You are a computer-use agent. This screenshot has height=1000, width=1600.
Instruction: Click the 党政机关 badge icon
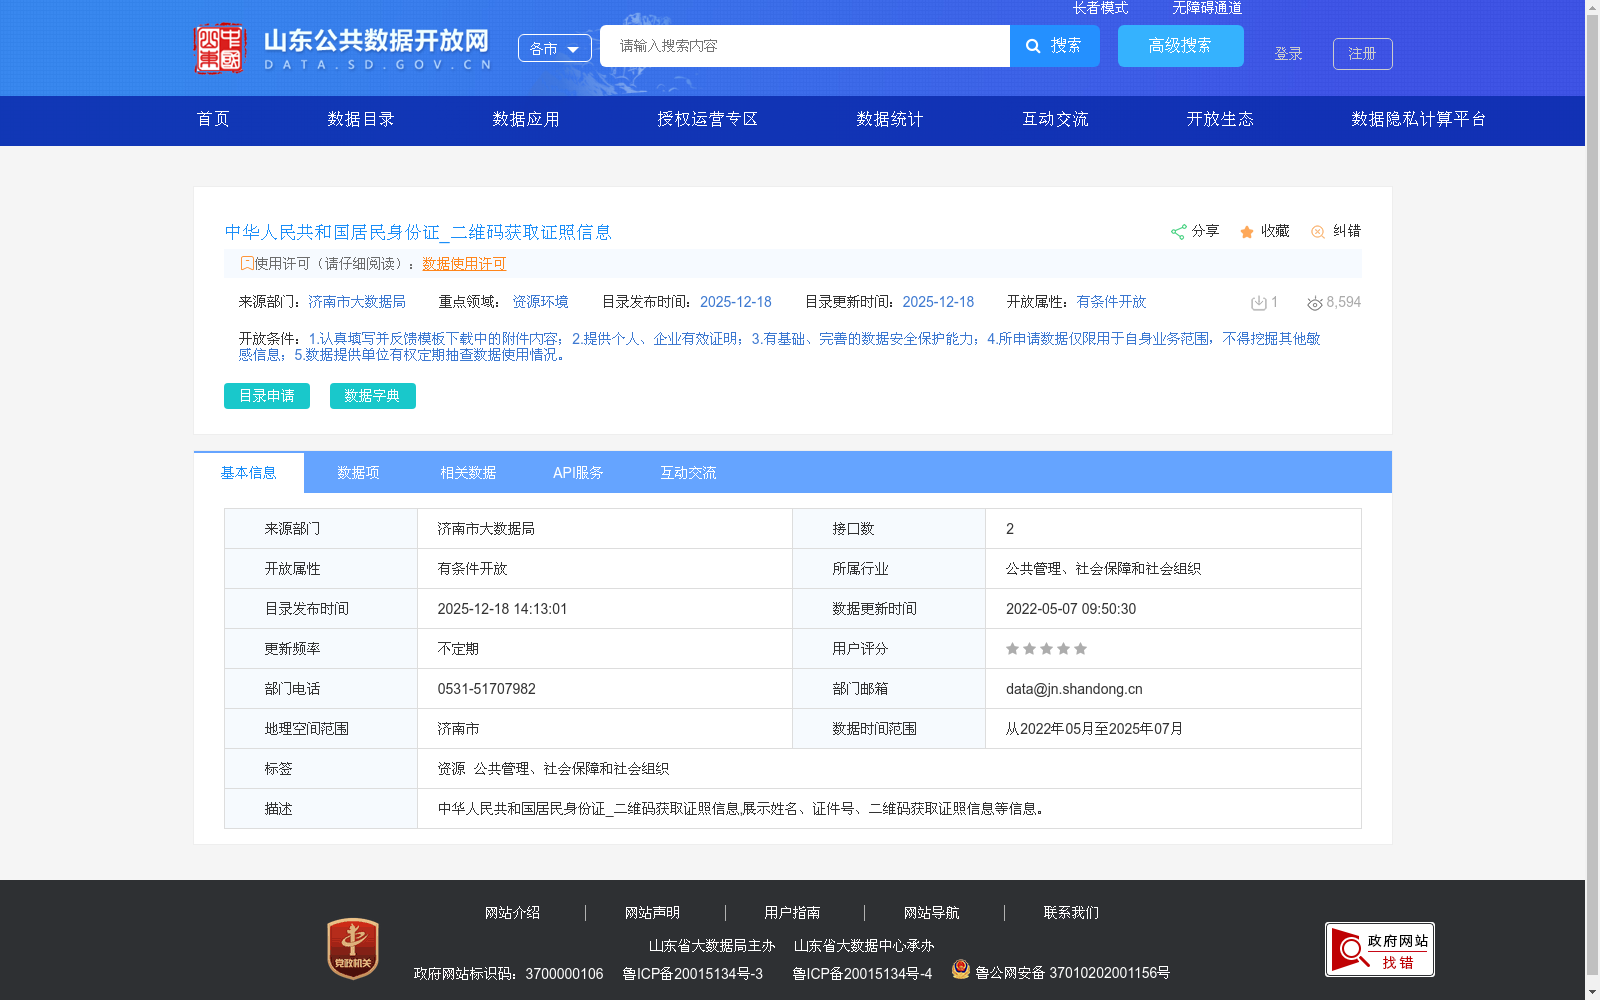(x=353, y=948)
